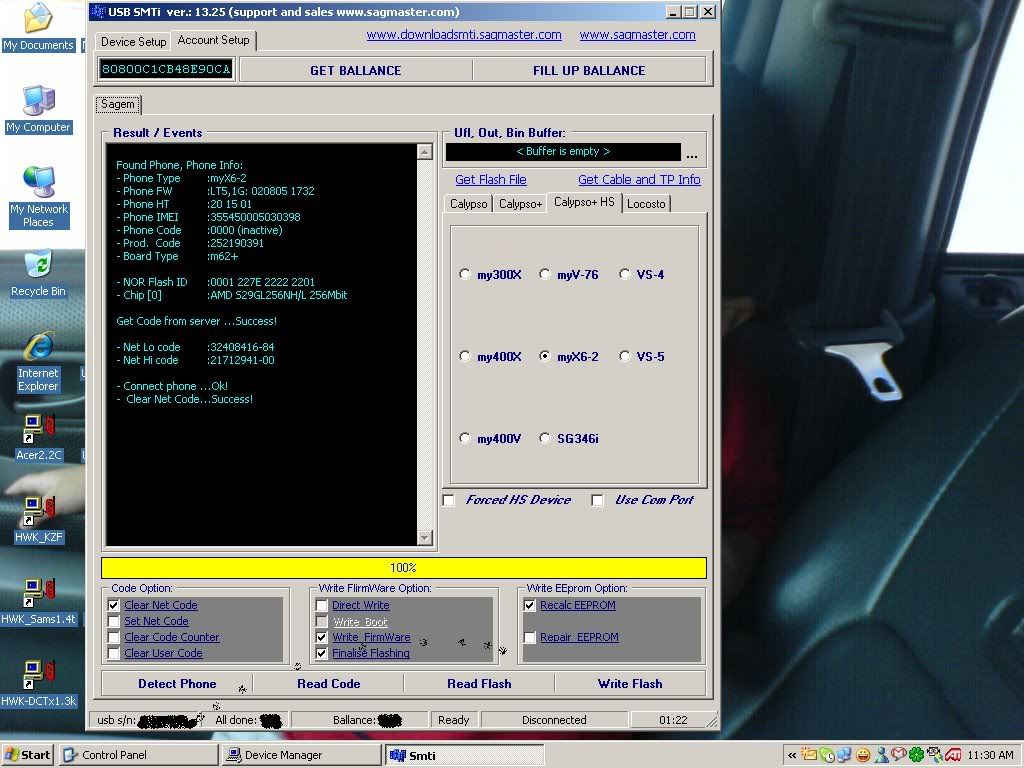Select the my400X radio button
1024x768 pixels.
click(x=464, y=357)
